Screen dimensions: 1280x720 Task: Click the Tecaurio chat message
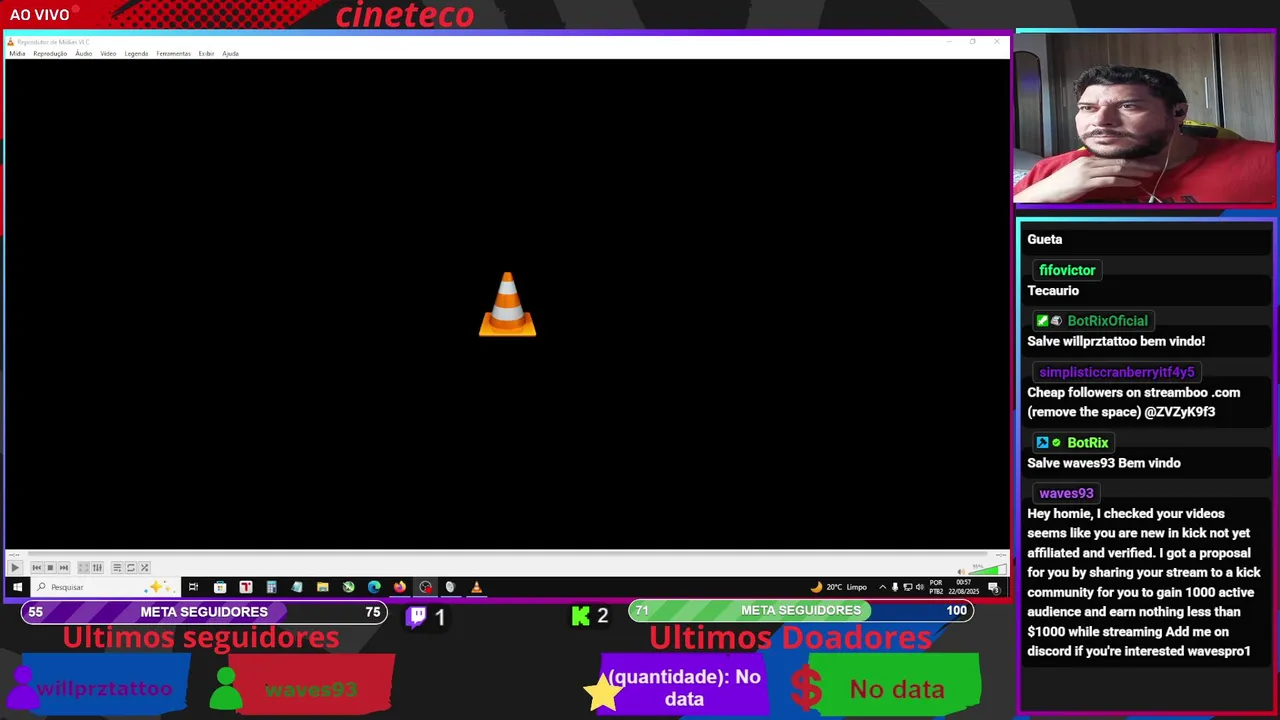coord(1053,291)
